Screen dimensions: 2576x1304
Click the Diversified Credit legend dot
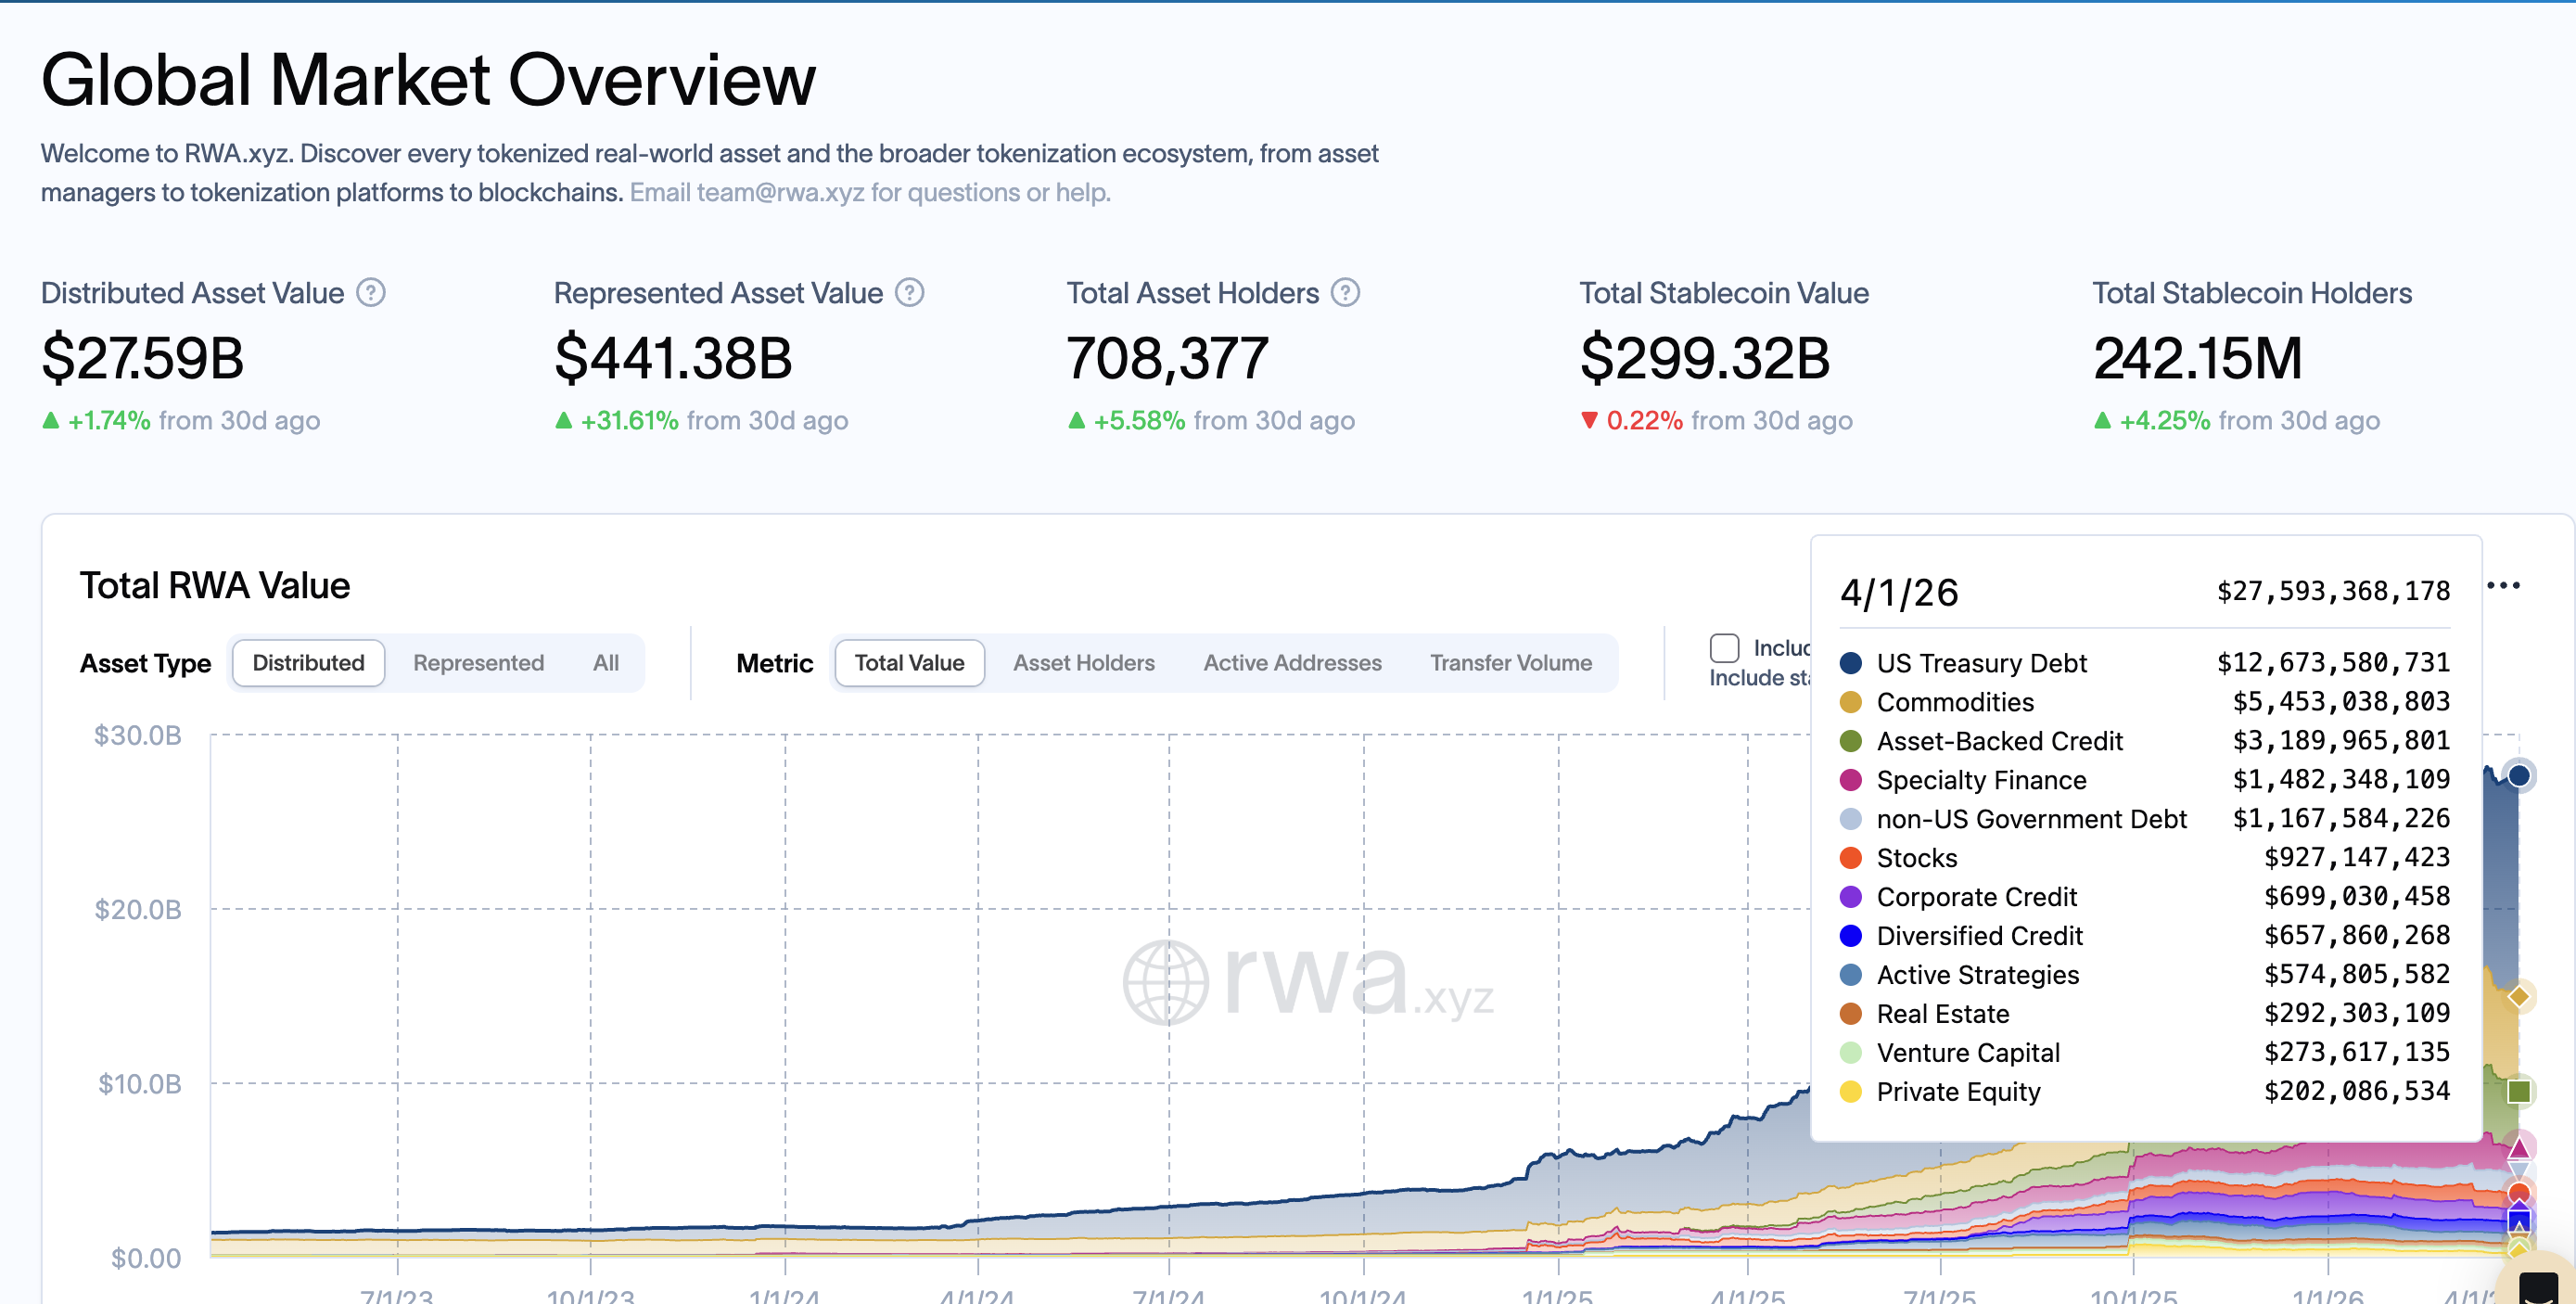tap(1851, 935)
